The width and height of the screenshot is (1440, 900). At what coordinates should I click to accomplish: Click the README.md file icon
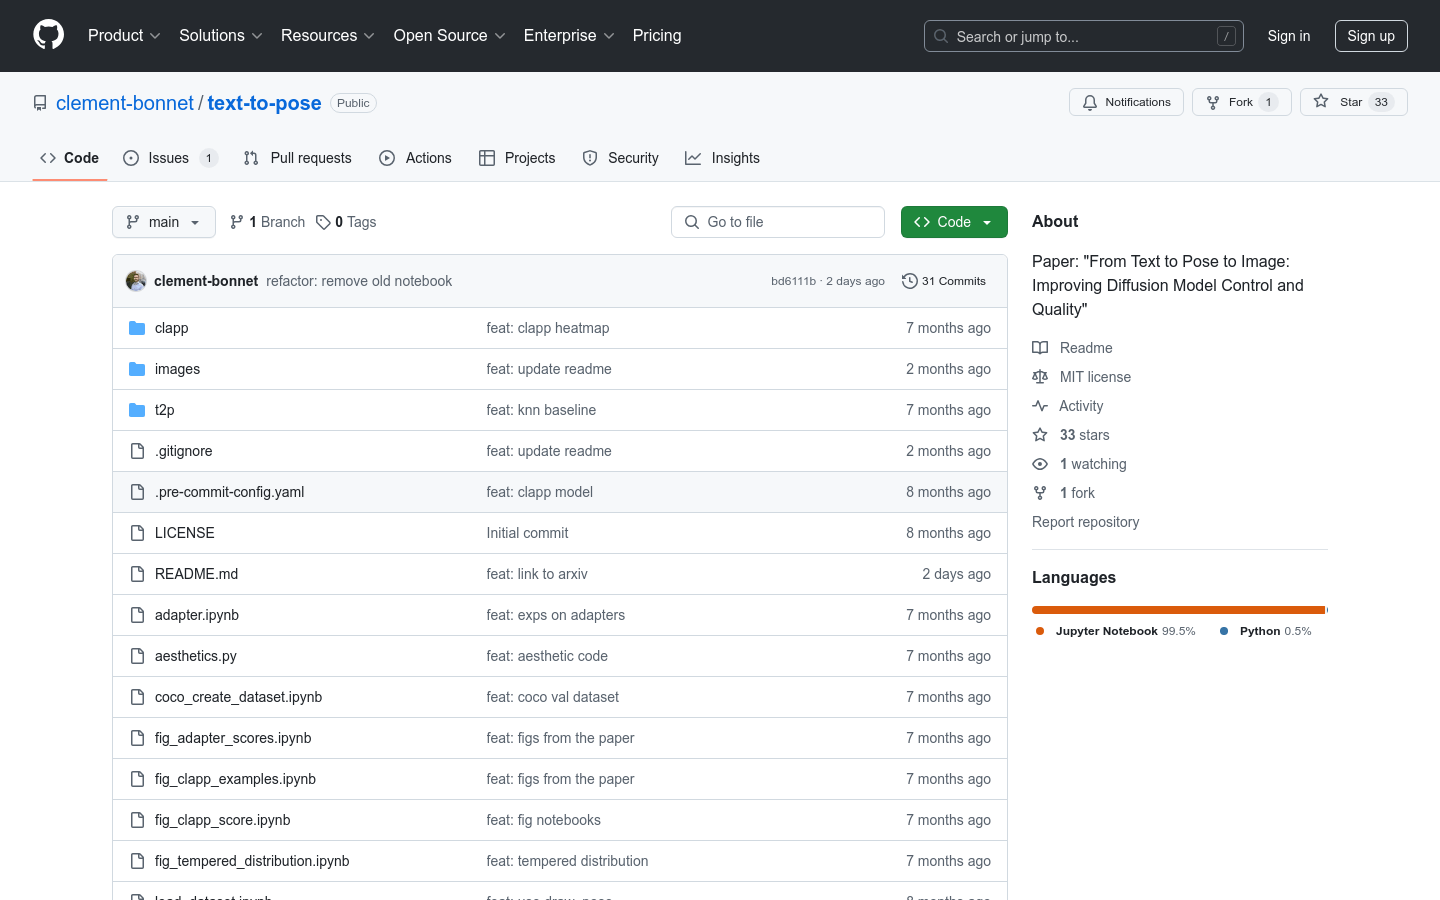click(137, 574)
